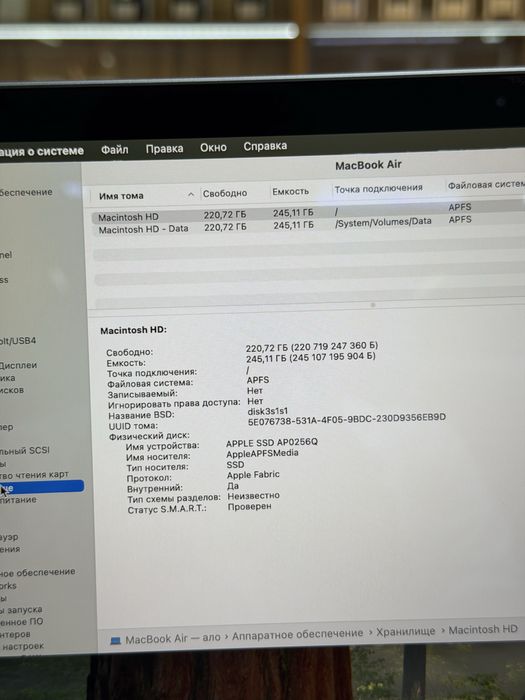Select the sidebar item ending in запуска

pyautogui.click(x=21, y=609)
